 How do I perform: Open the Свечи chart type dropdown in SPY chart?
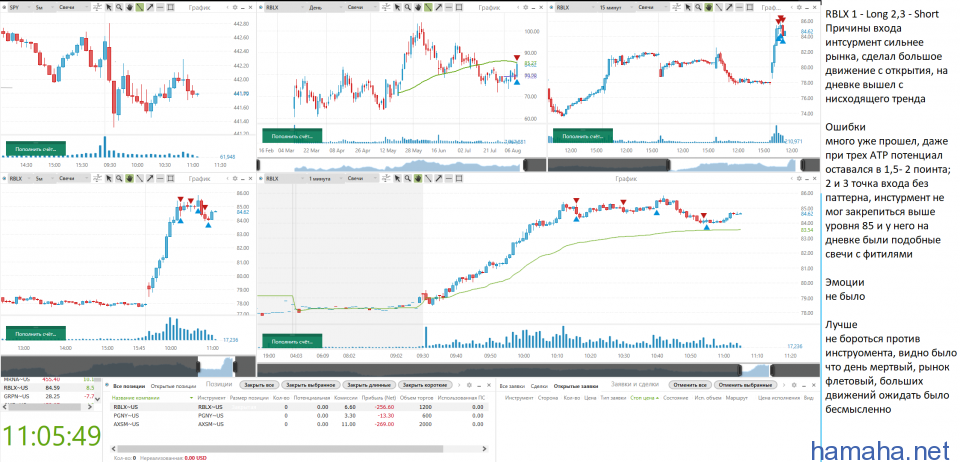click(x=73, y=7)
